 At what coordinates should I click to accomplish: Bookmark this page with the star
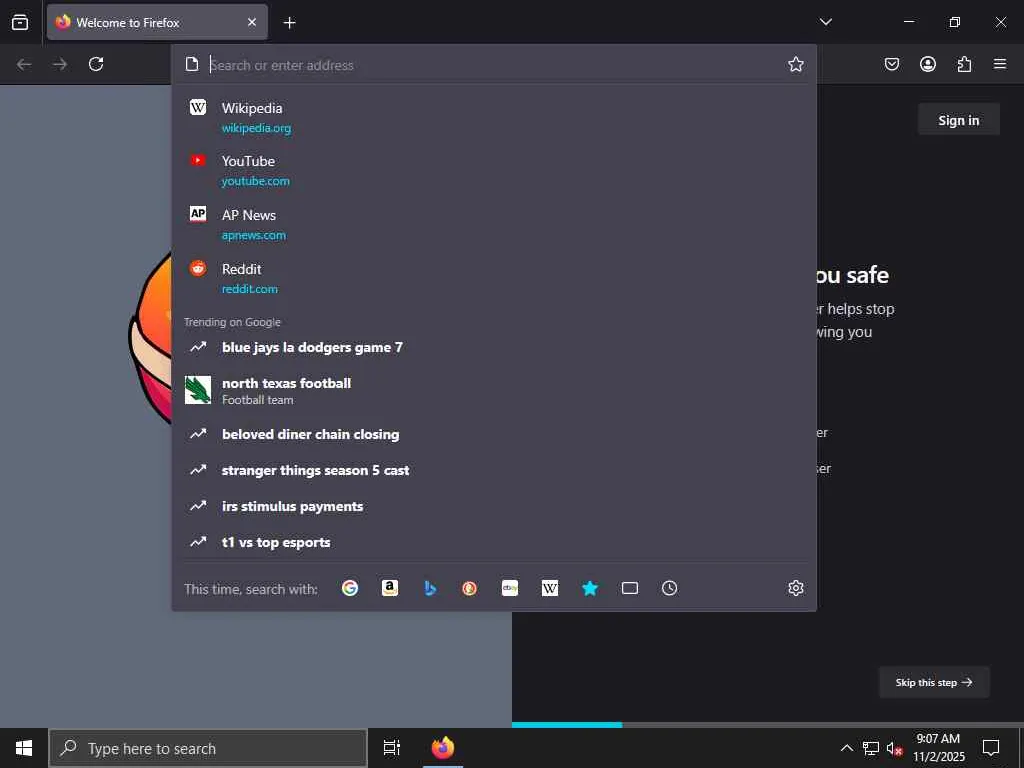(x=795, y=64)
